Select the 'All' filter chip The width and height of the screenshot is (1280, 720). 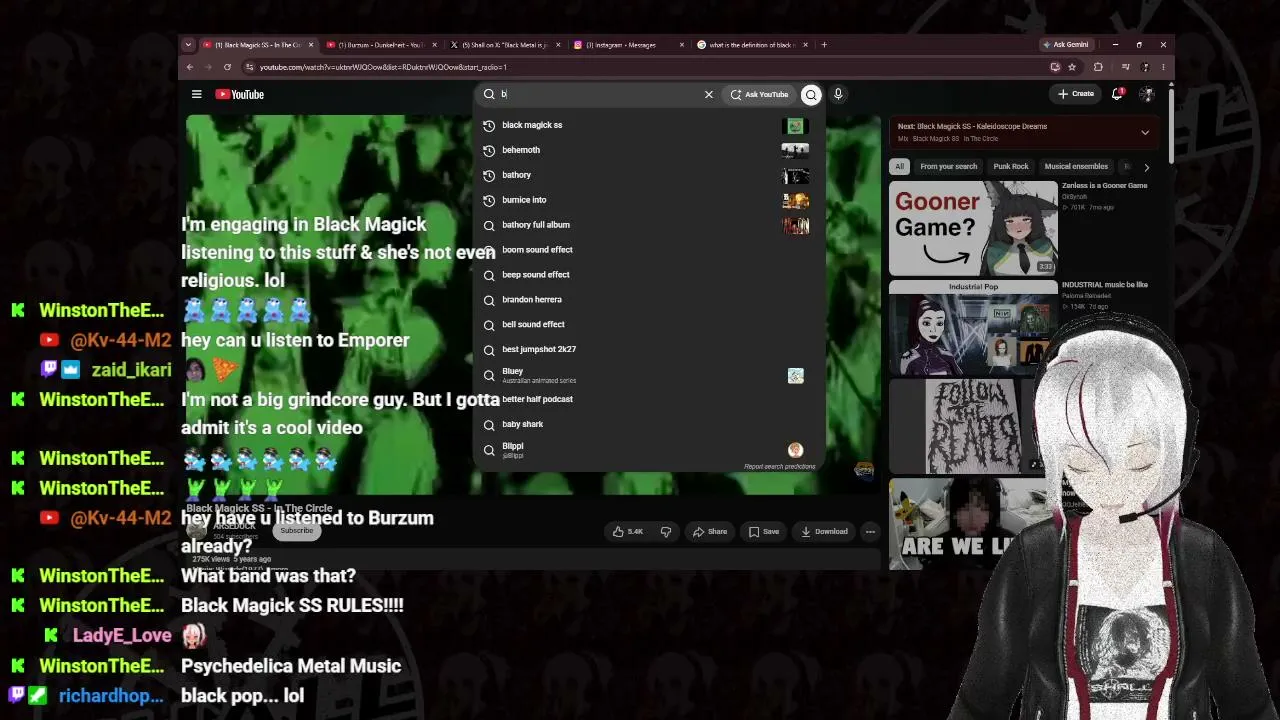tap(899, 166)
